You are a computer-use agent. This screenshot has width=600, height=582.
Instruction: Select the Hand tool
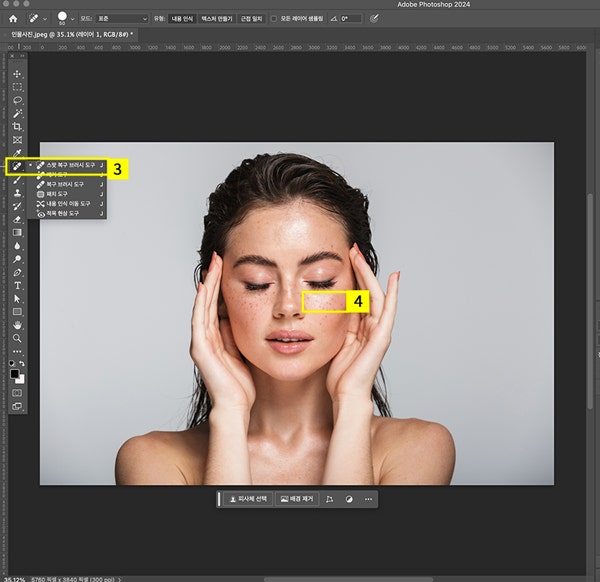click(18, 325)
